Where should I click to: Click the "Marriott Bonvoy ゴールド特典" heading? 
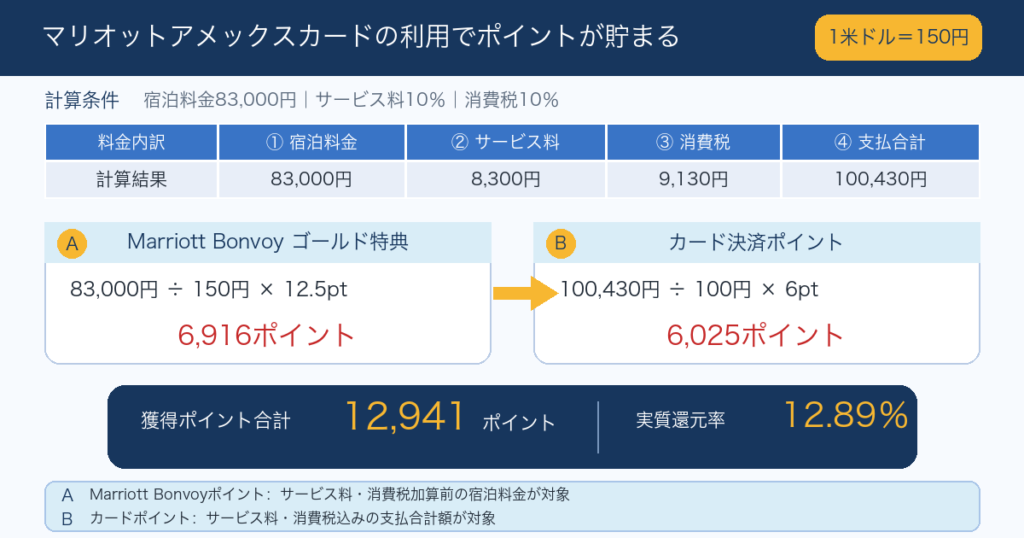pyautogui.click(x=268, y=242)
